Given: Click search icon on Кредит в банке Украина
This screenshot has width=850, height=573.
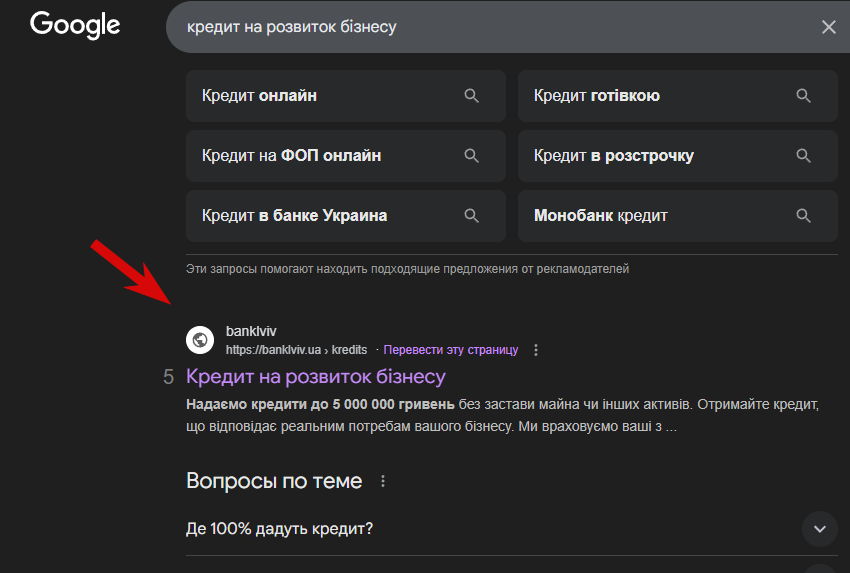Looking at the screenshot, I should pos(471,216).
